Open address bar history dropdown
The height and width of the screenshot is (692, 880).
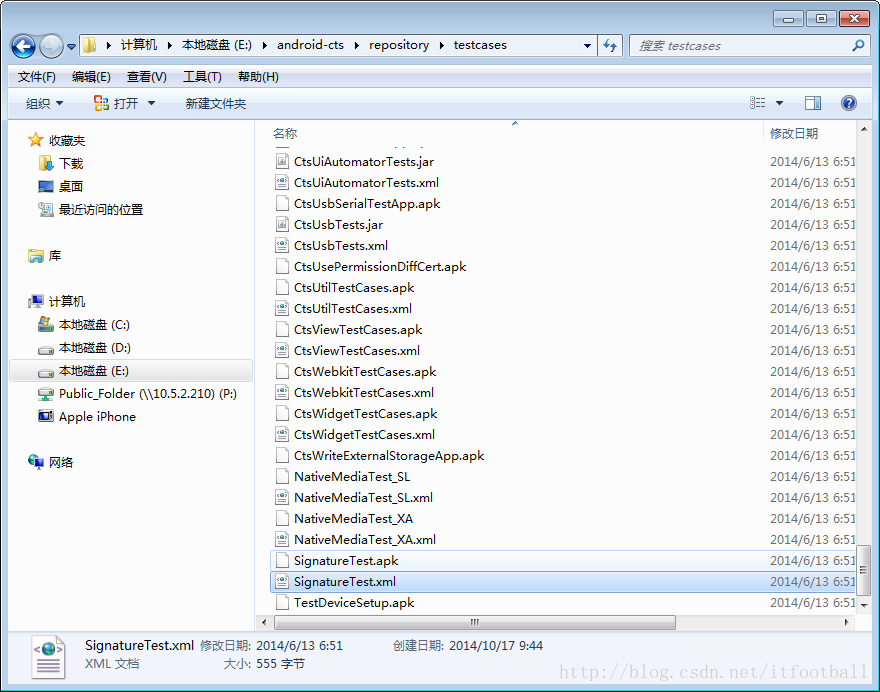coord(587,45)
